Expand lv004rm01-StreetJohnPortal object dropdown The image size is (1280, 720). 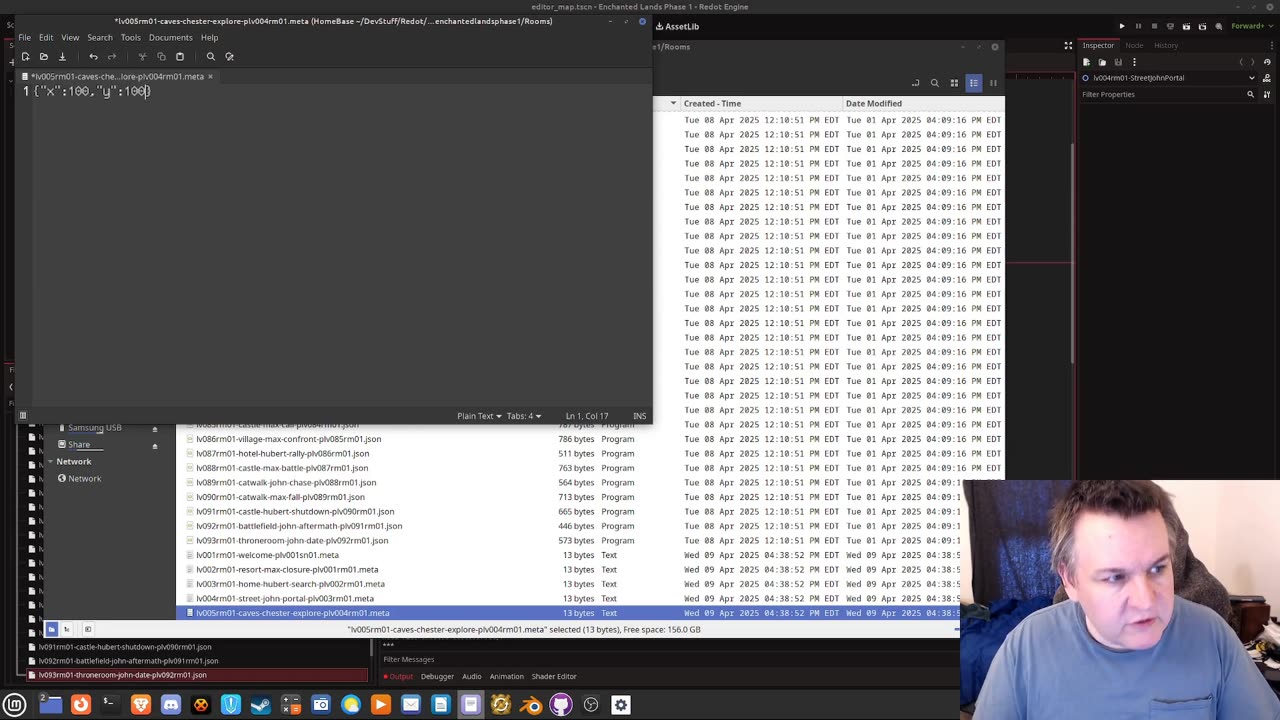(x=1252, y=77)
